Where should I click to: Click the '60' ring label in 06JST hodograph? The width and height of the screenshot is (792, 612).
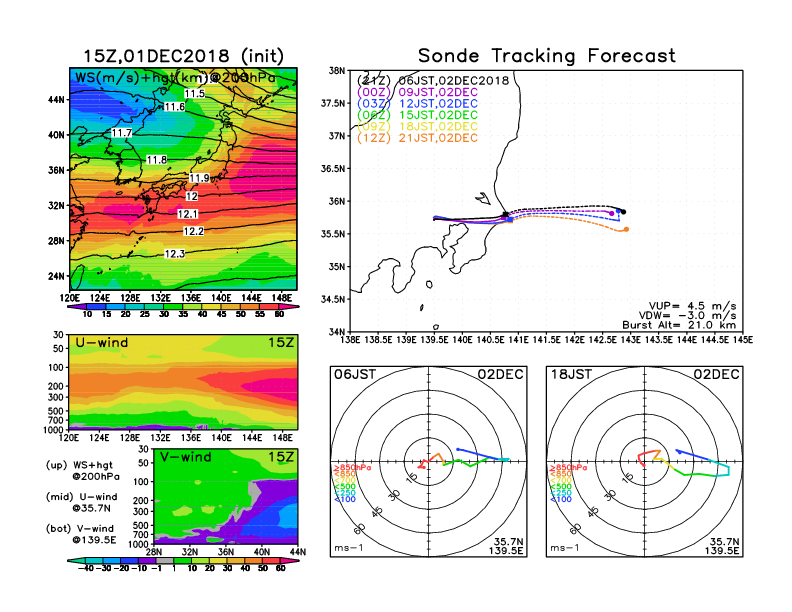(x=359, y=528)
